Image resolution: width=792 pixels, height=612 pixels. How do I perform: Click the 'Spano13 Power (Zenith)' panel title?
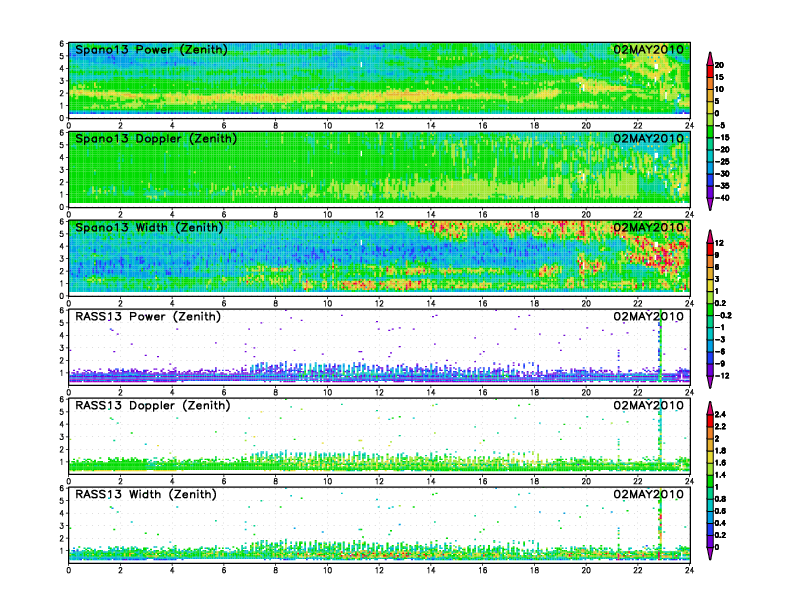coord(151,49)
